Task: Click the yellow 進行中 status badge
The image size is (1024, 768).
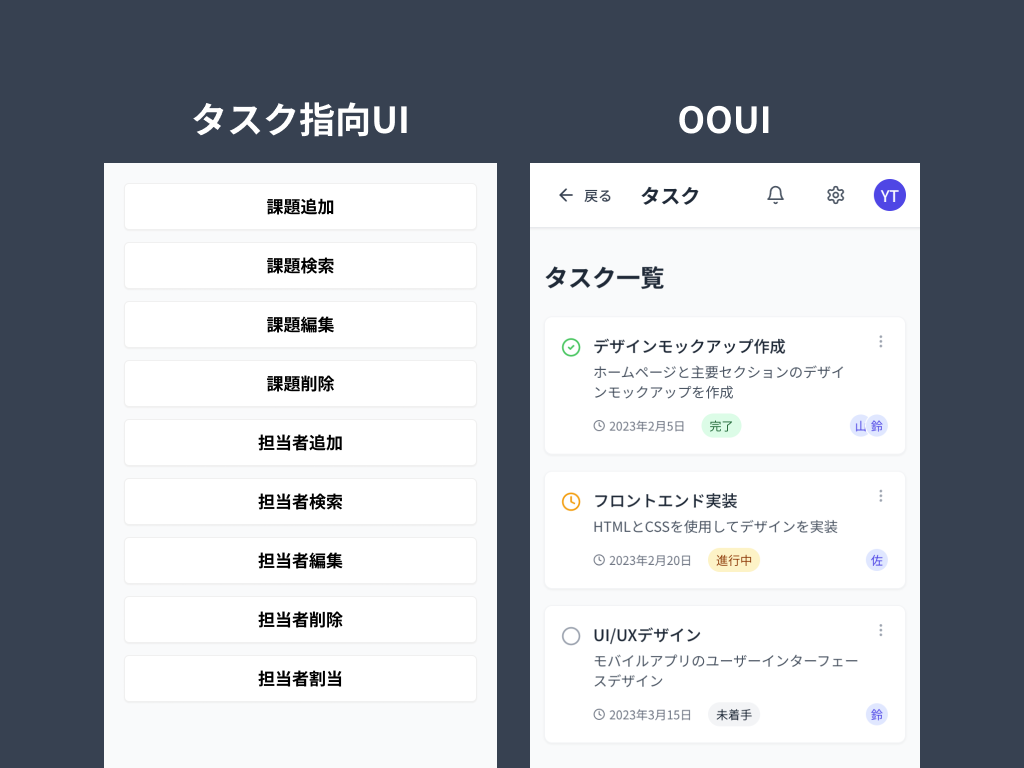Action: tap(733, 560)
